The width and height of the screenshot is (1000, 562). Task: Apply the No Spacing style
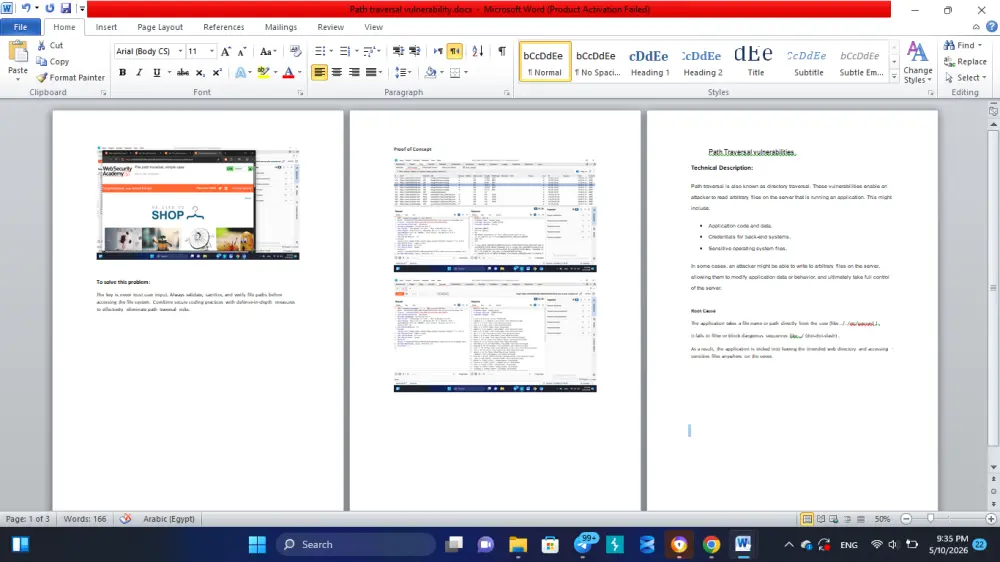coord(596,62)
